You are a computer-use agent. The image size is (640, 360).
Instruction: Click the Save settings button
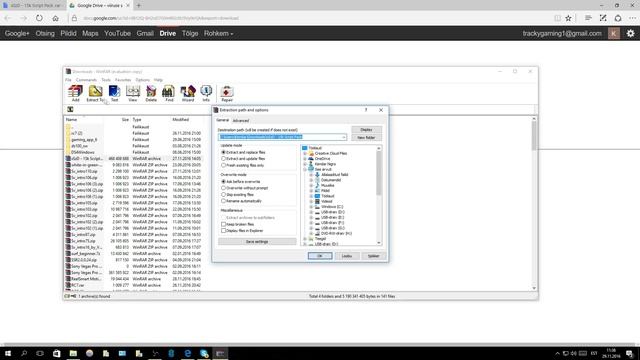[x=257, y=242]
